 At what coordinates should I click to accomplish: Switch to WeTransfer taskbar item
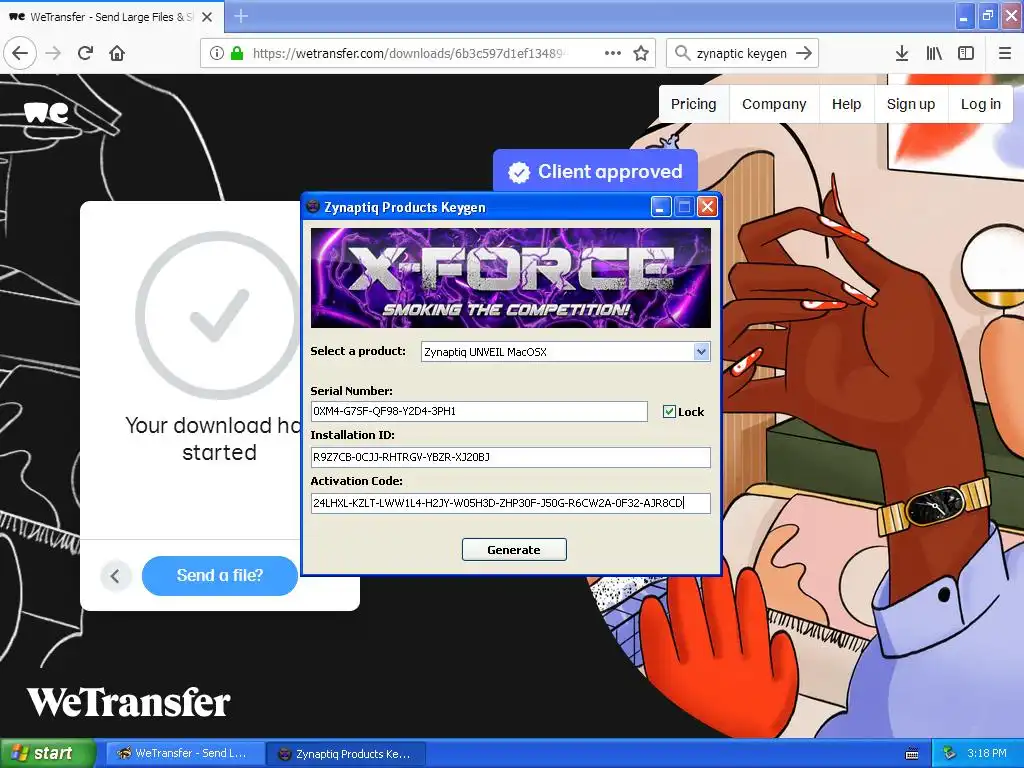(x=185, y=754)
